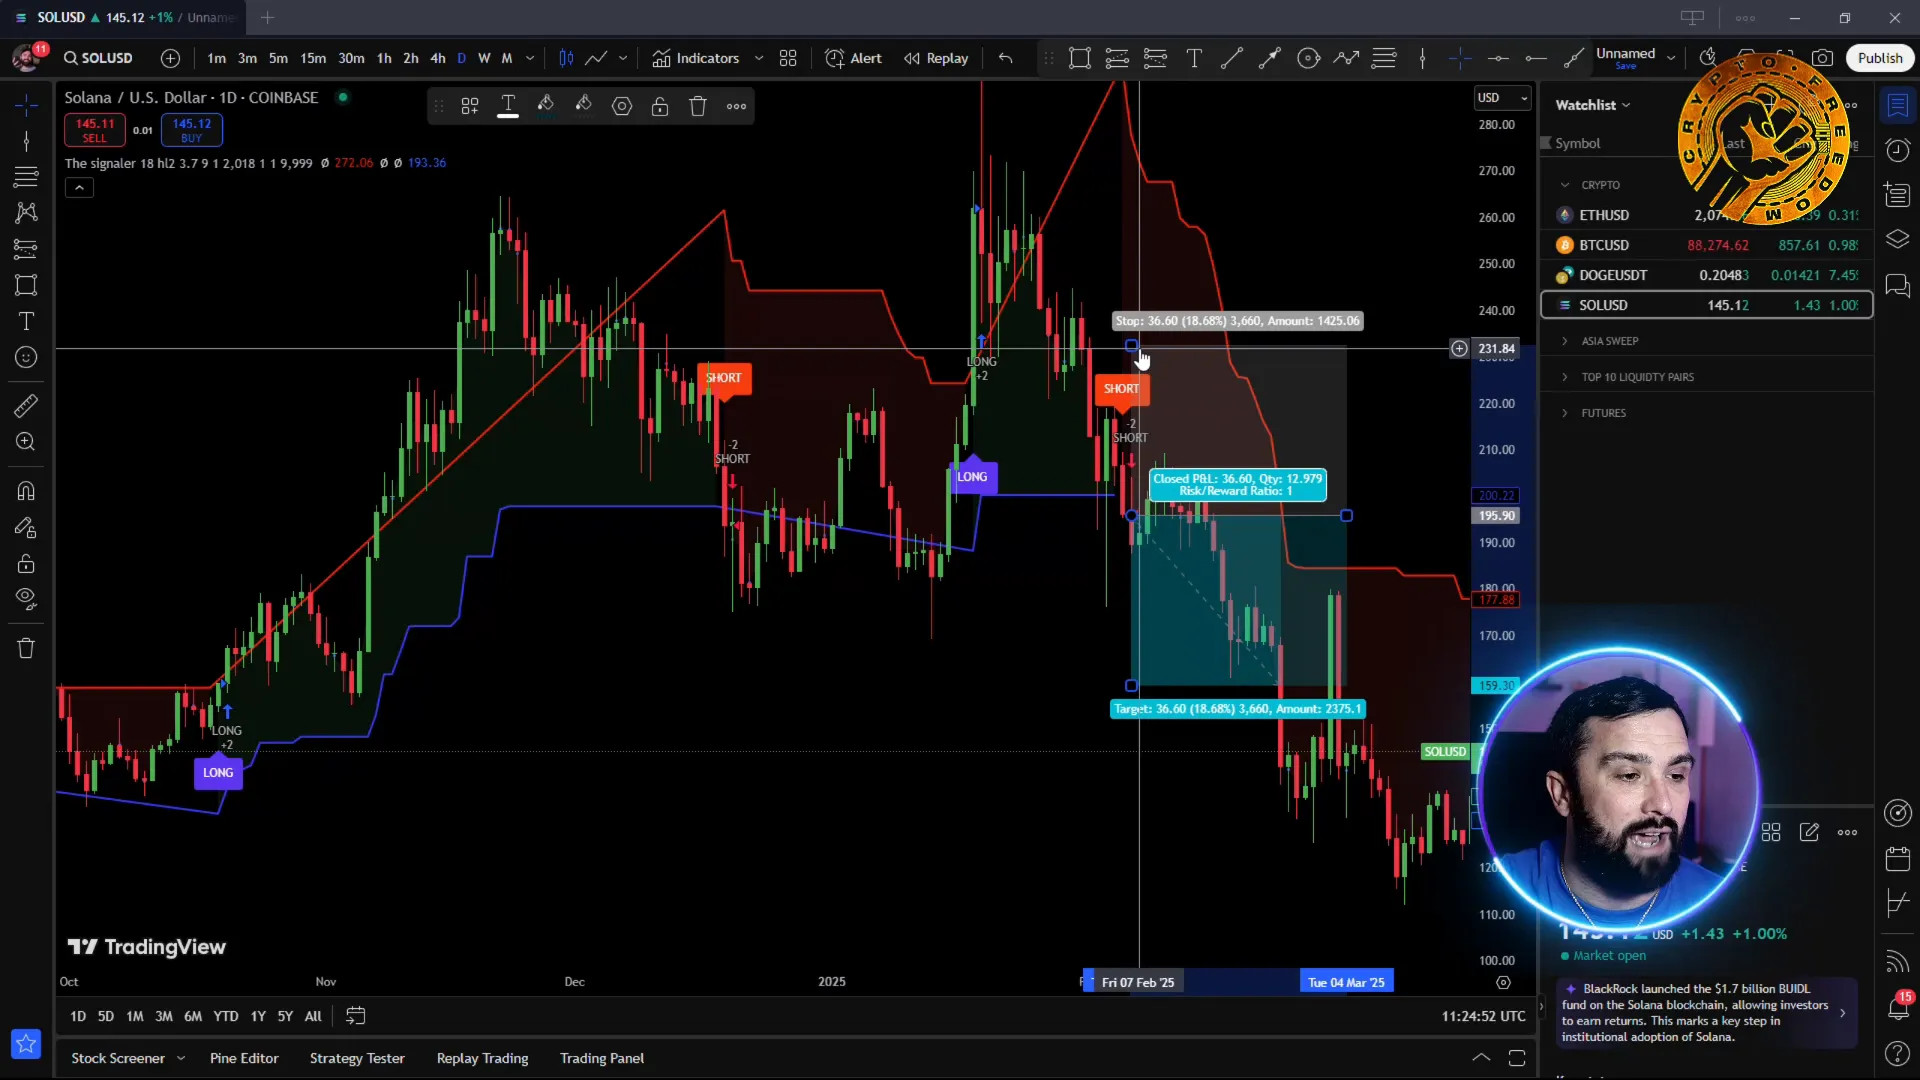Open the chats panel icon

[1897, 285]
